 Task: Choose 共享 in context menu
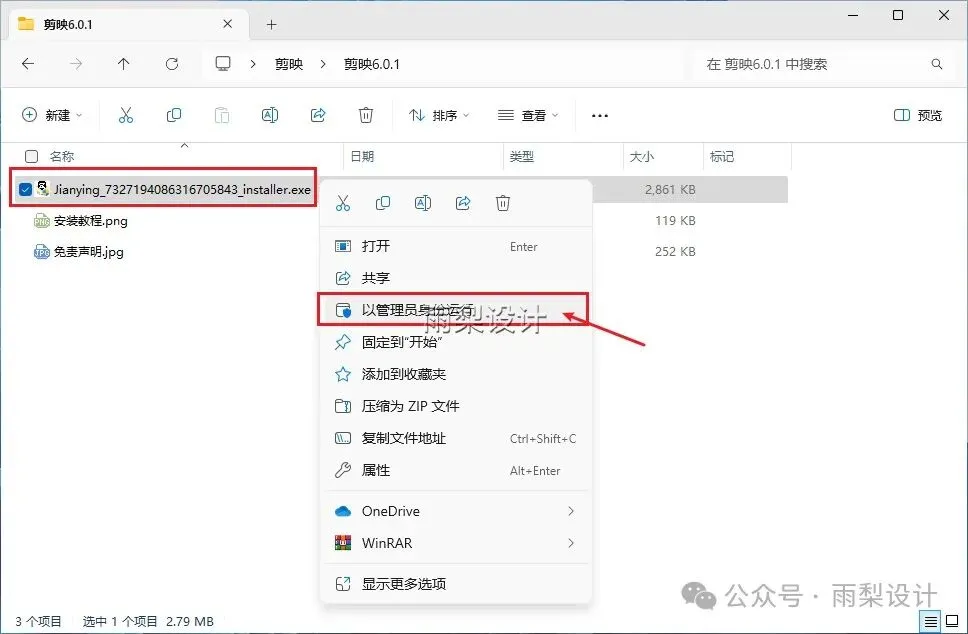pos(456,278)
